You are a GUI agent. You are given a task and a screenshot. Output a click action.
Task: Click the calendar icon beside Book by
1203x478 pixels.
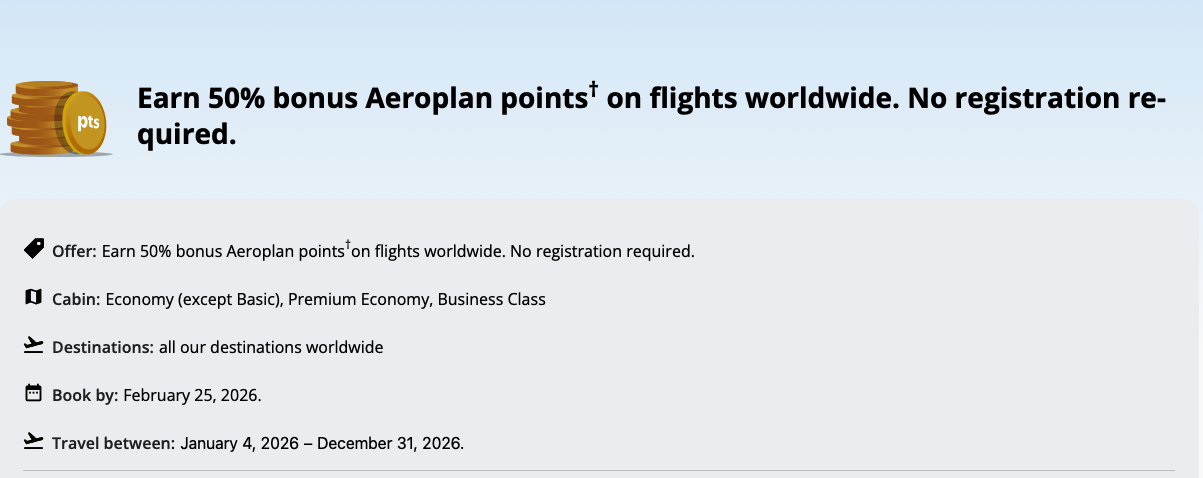(33, 393)
